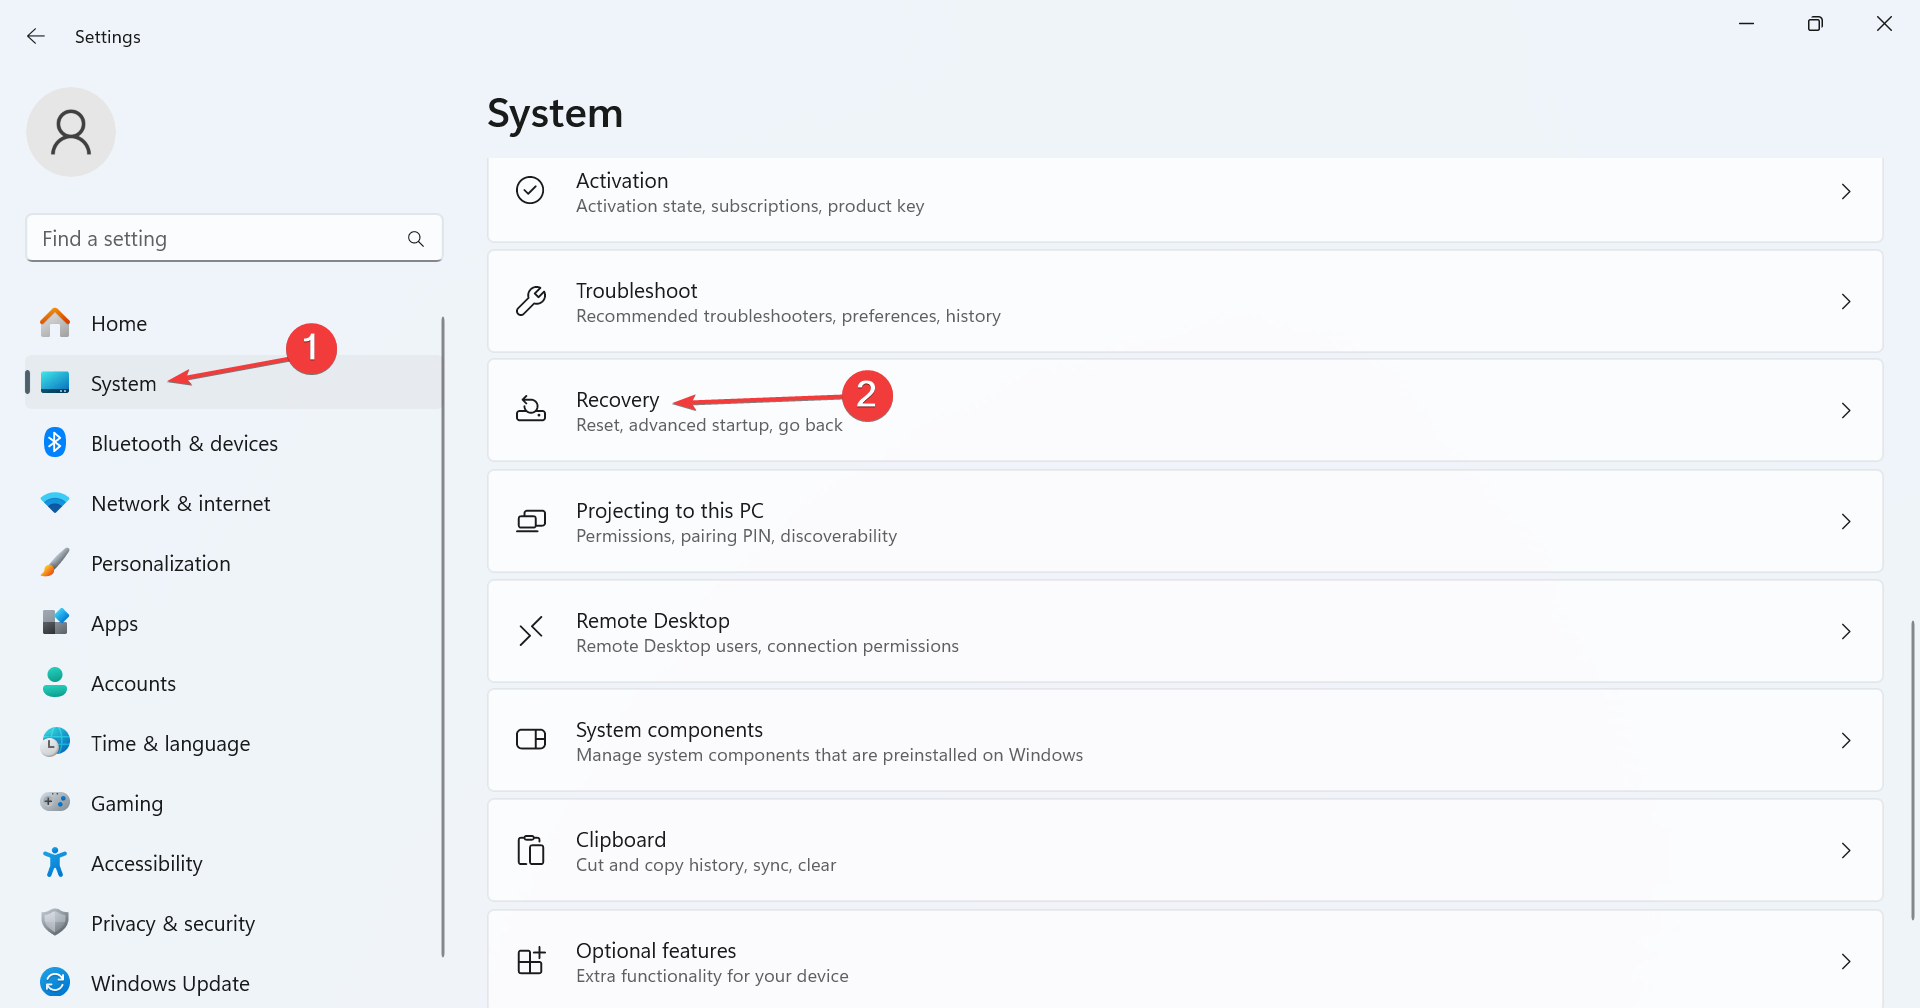Open the System components entry
This screenshot has width=1920, height=1008.
[x=1185, y=740]
